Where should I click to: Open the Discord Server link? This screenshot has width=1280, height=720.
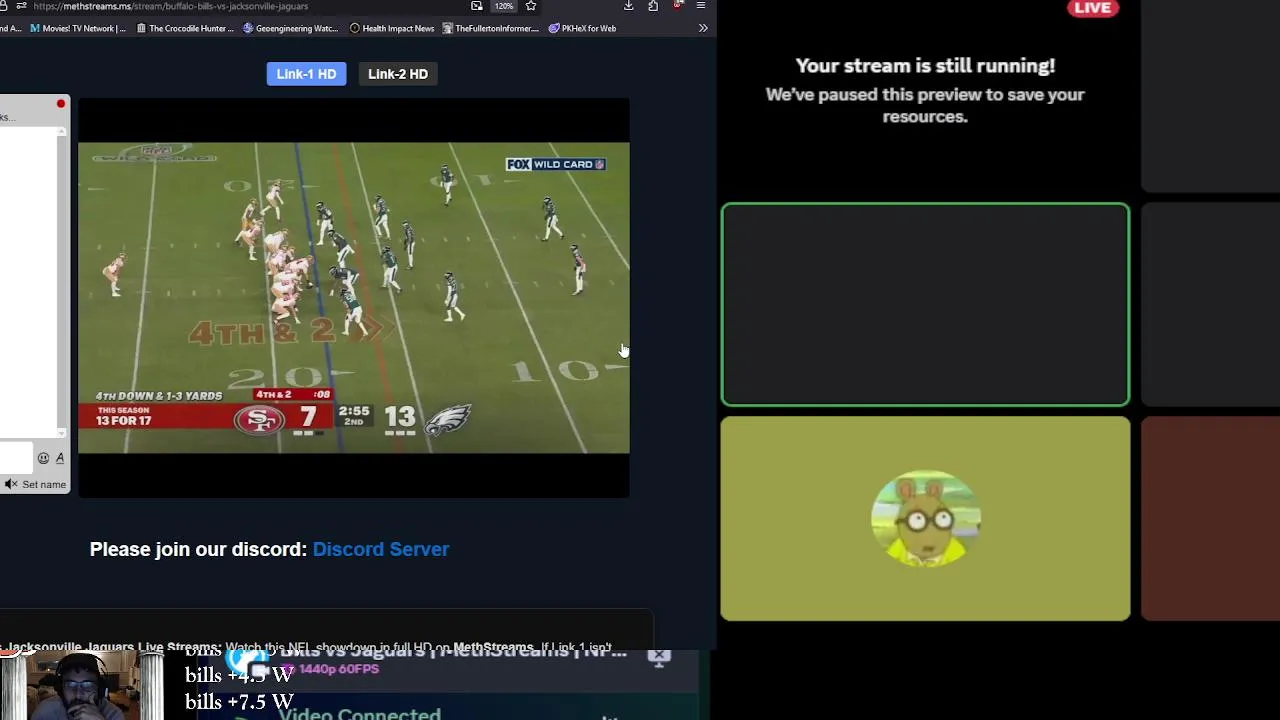(381, 549)
